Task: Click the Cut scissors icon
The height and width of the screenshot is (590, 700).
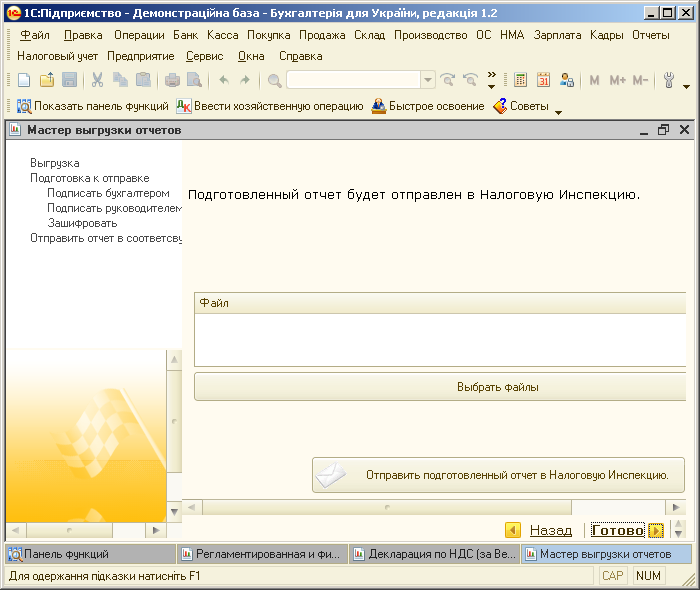Action: click(97, 80)
